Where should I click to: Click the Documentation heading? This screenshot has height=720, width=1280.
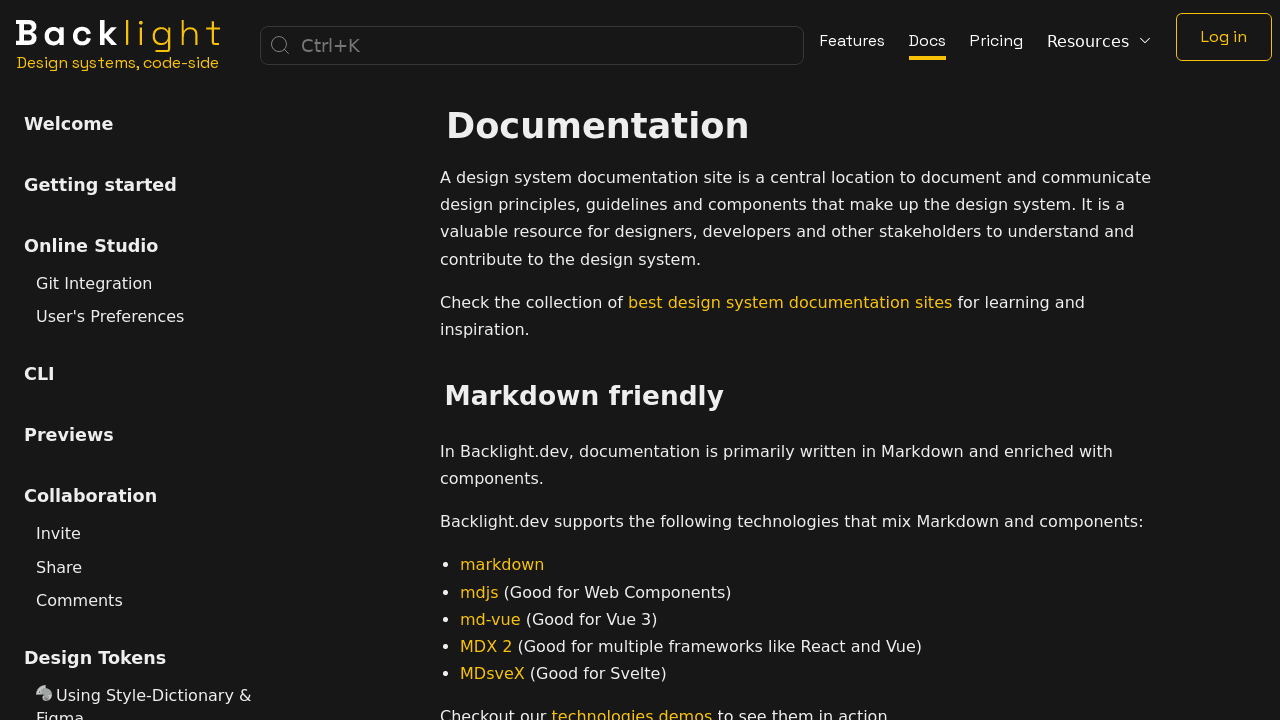click(597, 126)
